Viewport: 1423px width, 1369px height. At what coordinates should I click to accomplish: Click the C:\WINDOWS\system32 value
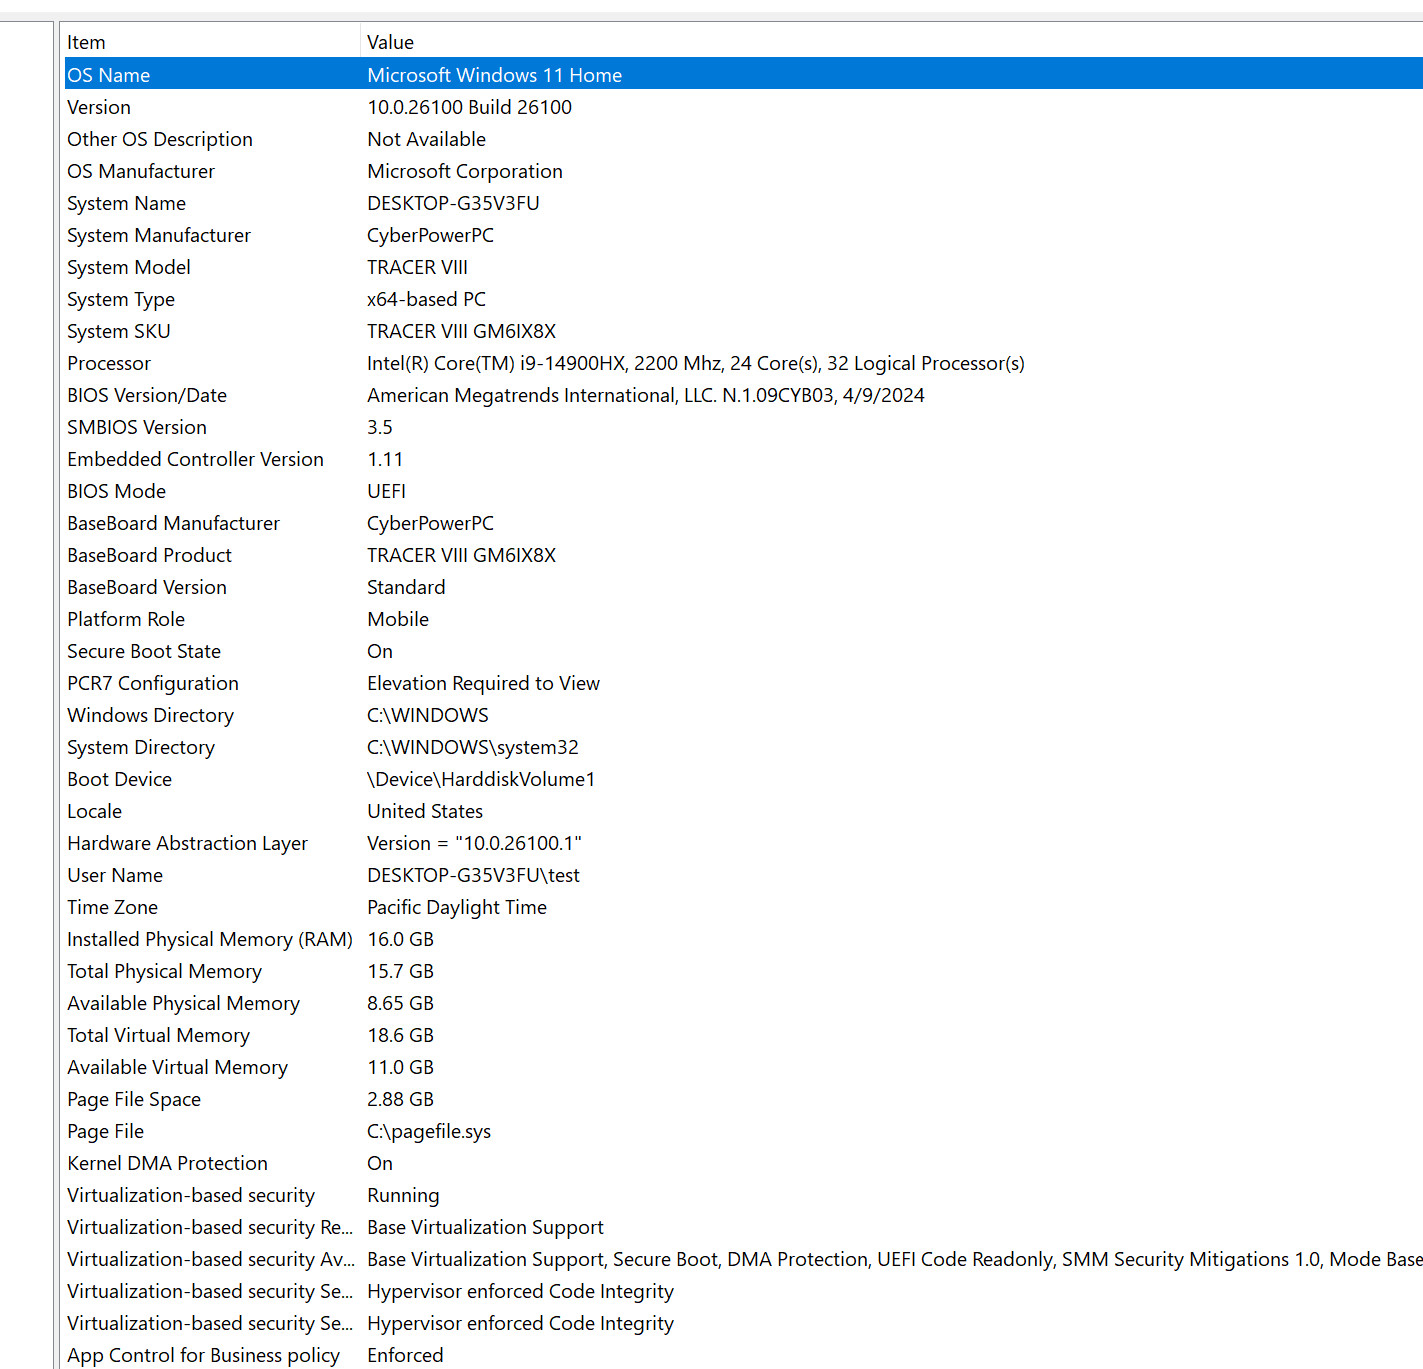[473, 747]
